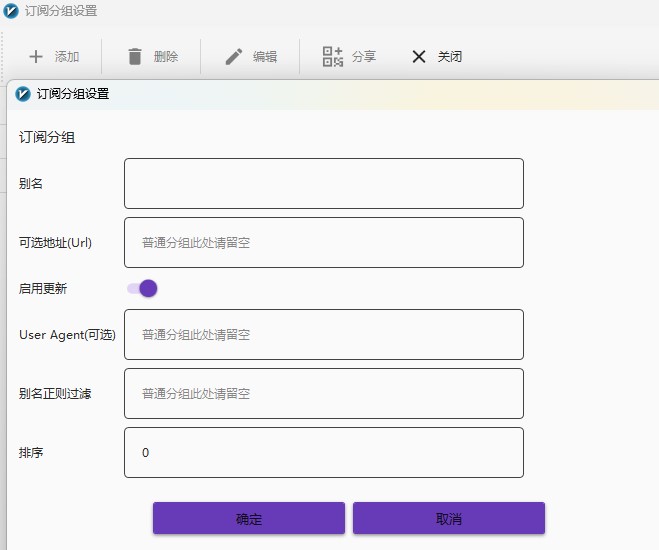Click the 启用更新 label text
659x550 pixels.
coord(43,289)
